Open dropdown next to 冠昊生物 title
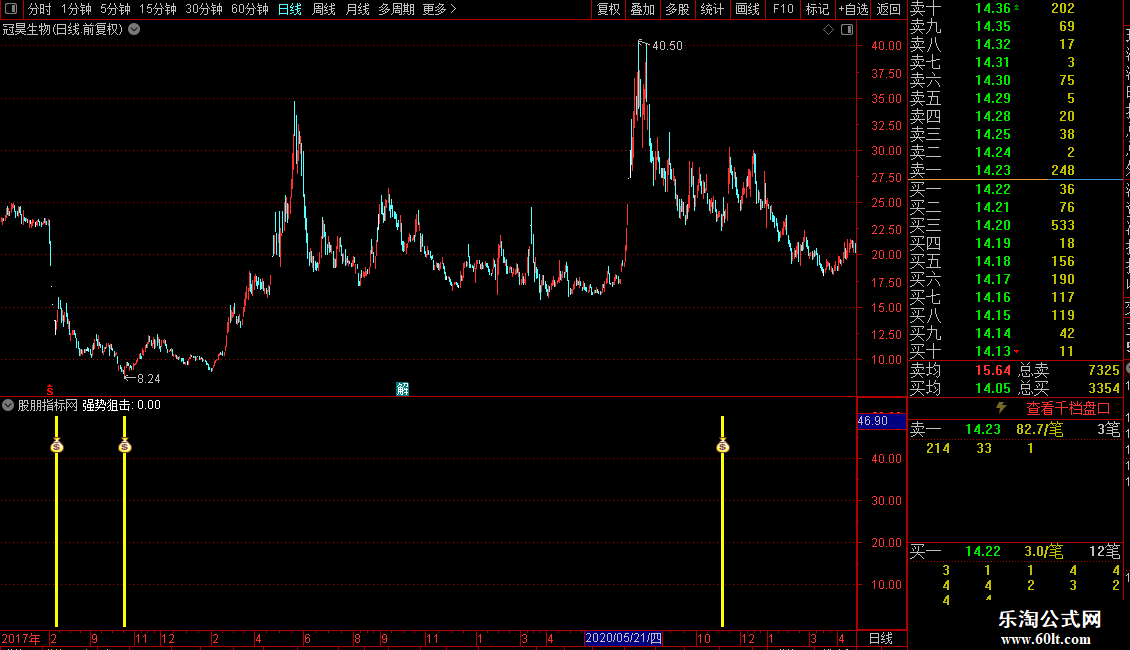The width and height of the screenshot is (1130, 650). tap(134, 30)
